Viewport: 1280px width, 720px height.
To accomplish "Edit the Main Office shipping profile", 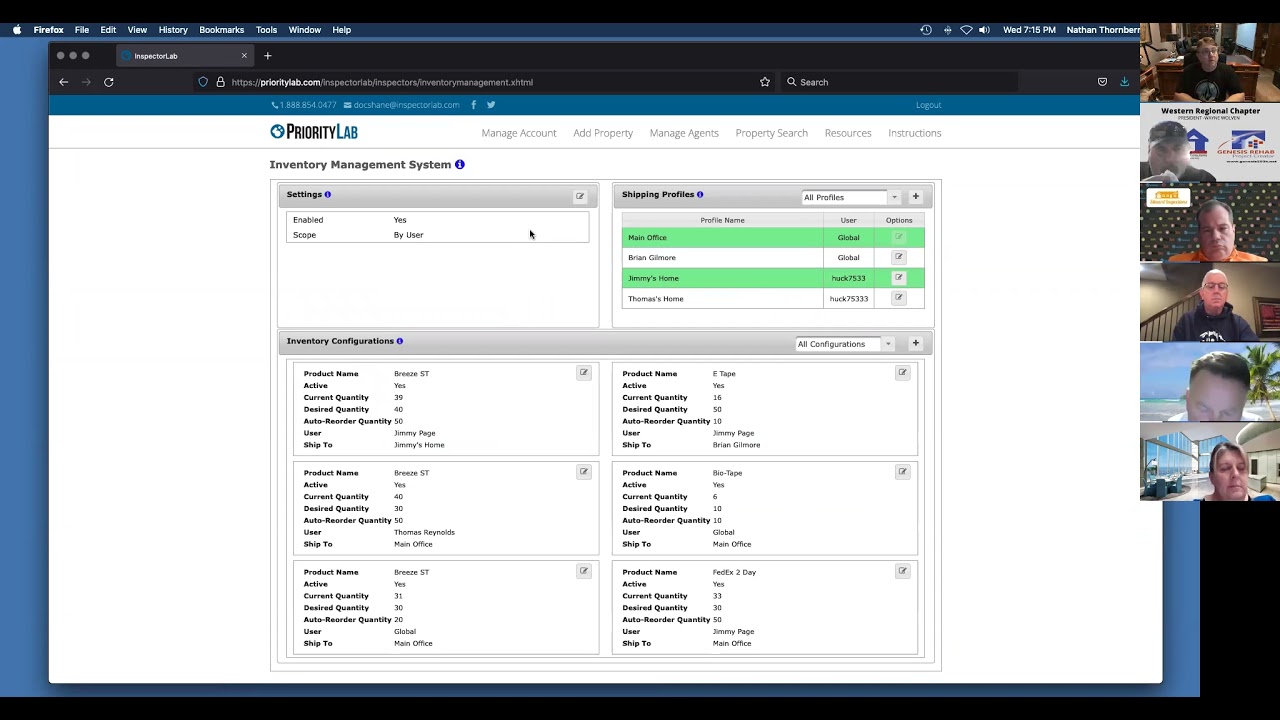I will (899, 237).
